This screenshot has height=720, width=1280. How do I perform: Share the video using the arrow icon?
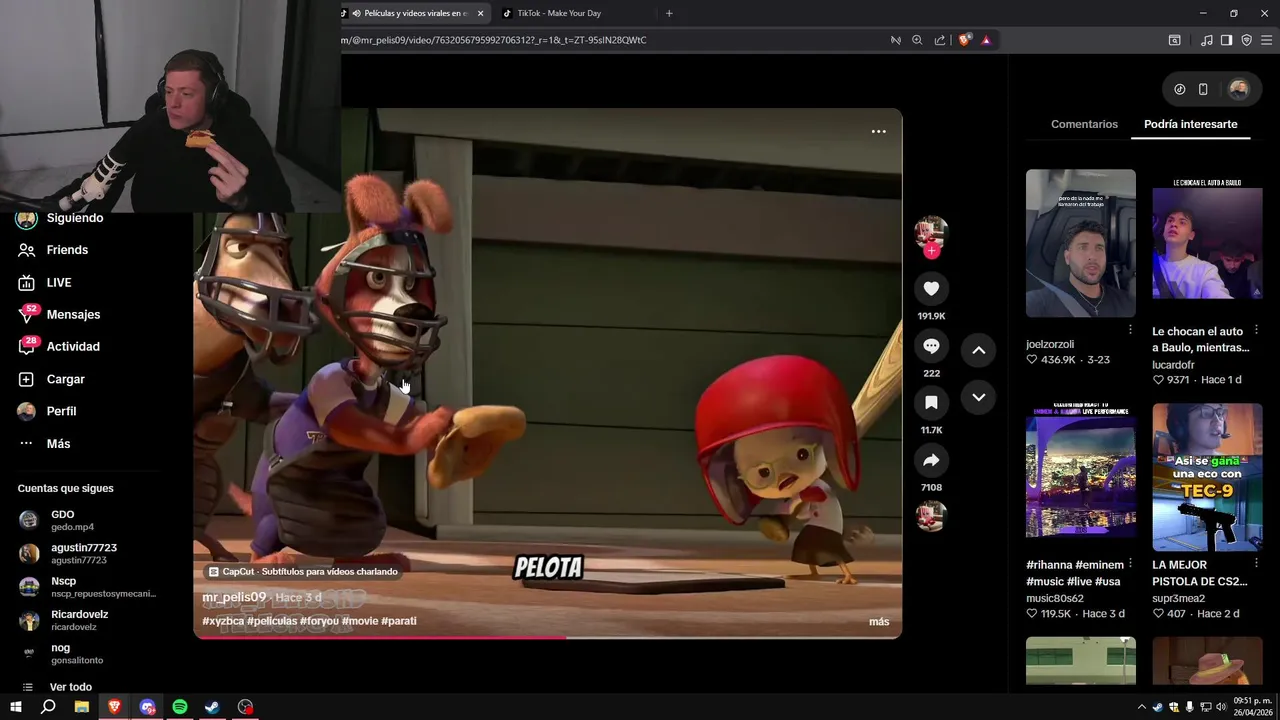click(931, 460)
